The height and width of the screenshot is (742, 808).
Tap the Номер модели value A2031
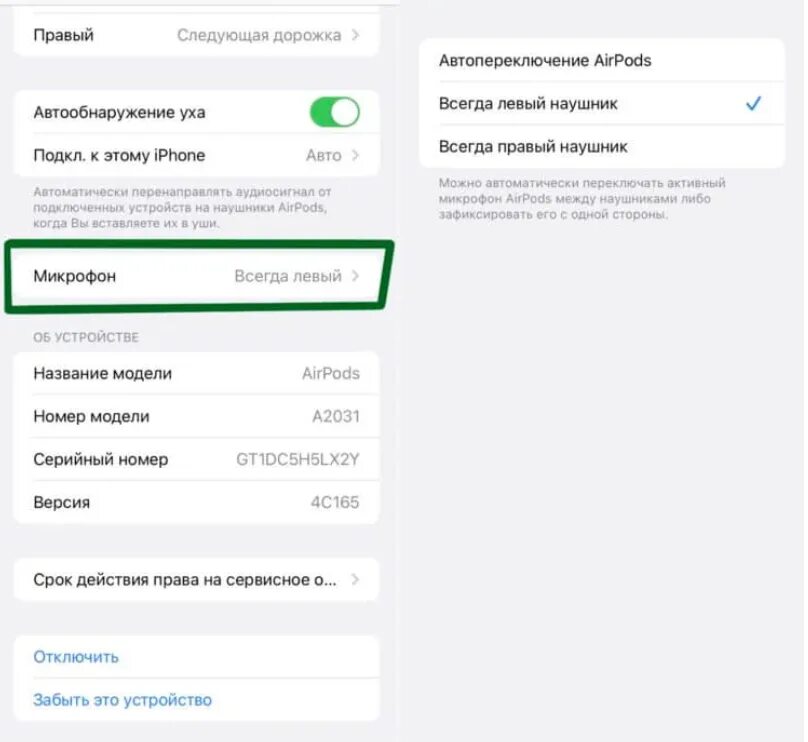point(335,416)
